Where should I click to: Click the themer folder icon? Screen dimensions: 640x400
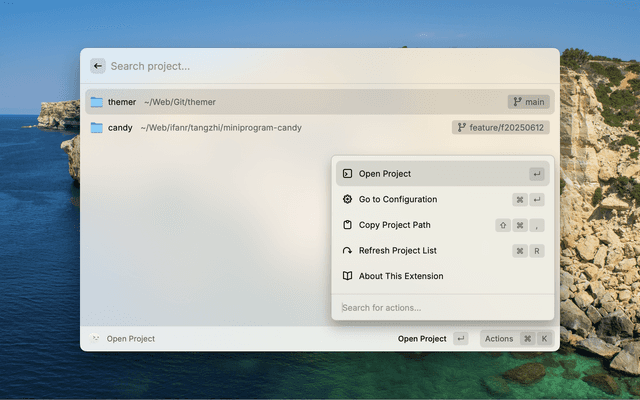coord(97,102)
